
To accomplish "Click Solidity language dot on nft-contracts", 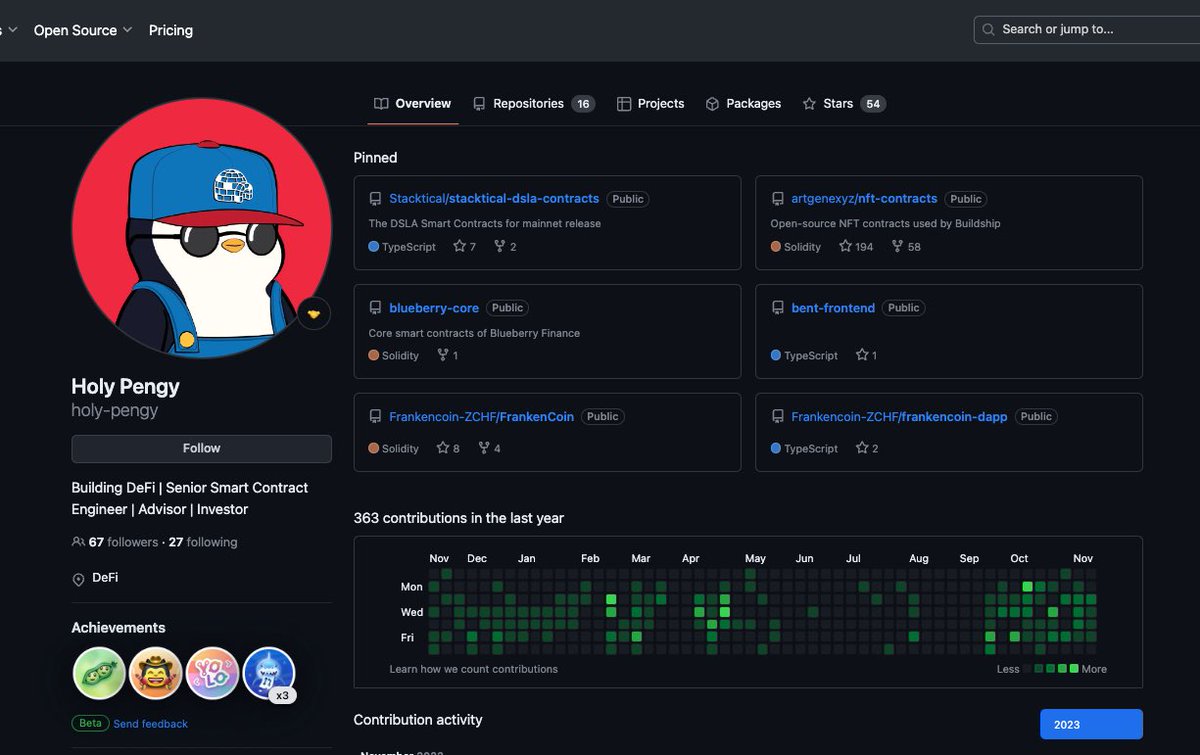I will pos(776,246).
